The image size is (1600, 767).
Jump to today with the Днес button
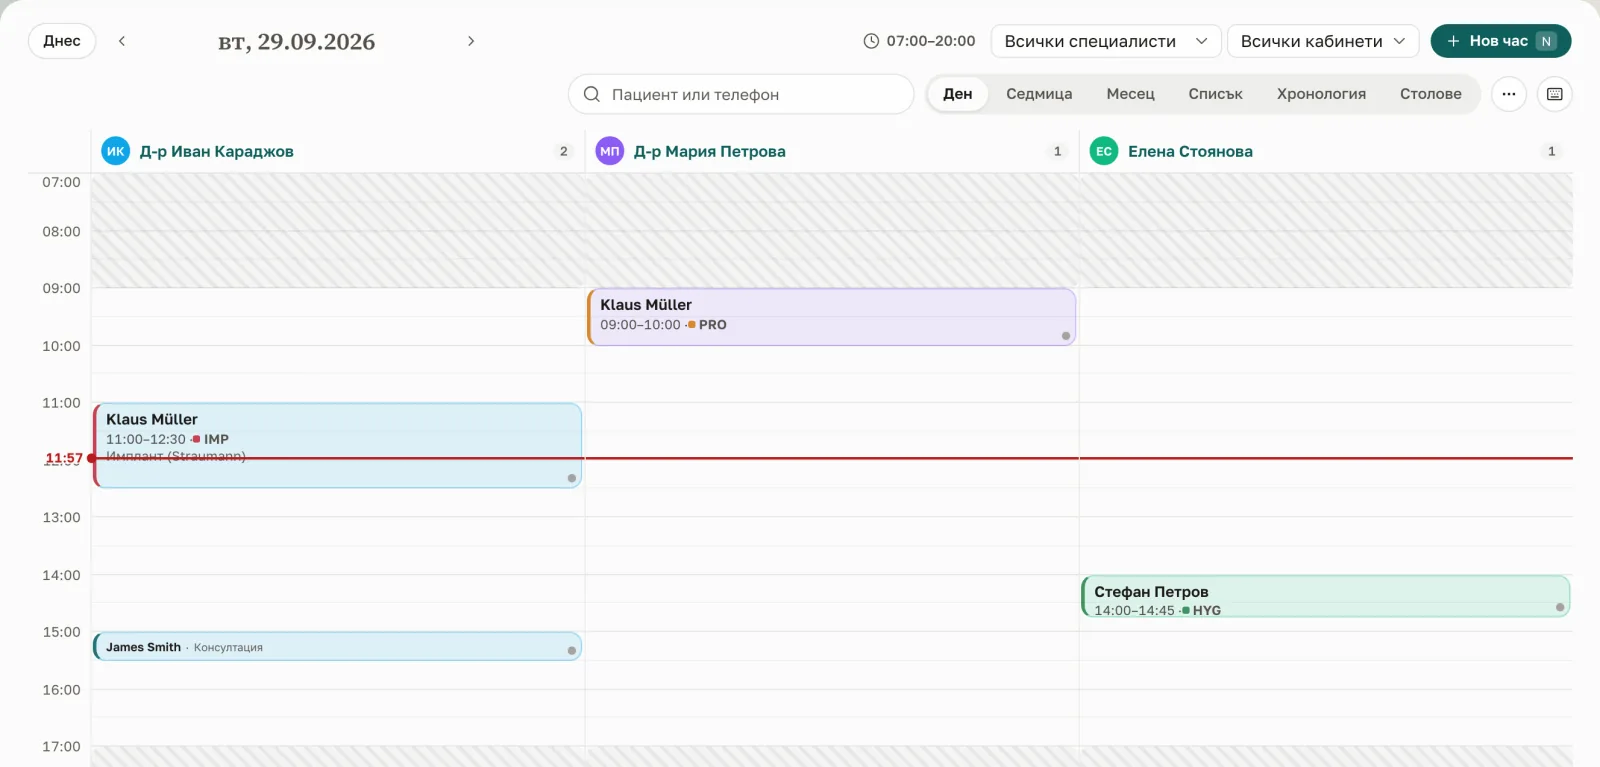tap(62, 41)
